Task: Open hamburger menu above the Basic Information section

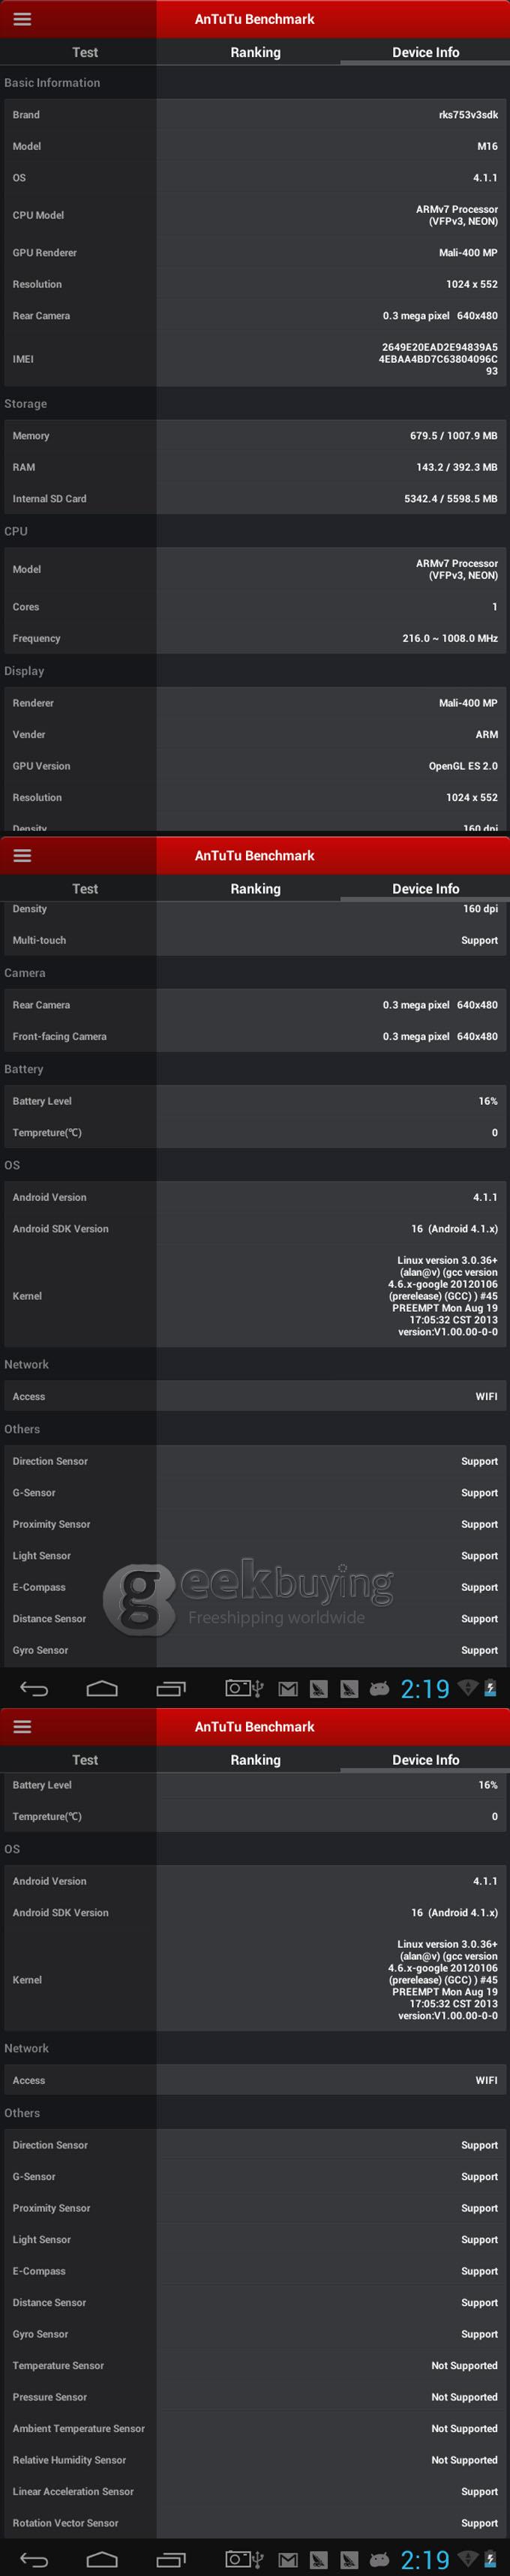Action: (22, 19)
